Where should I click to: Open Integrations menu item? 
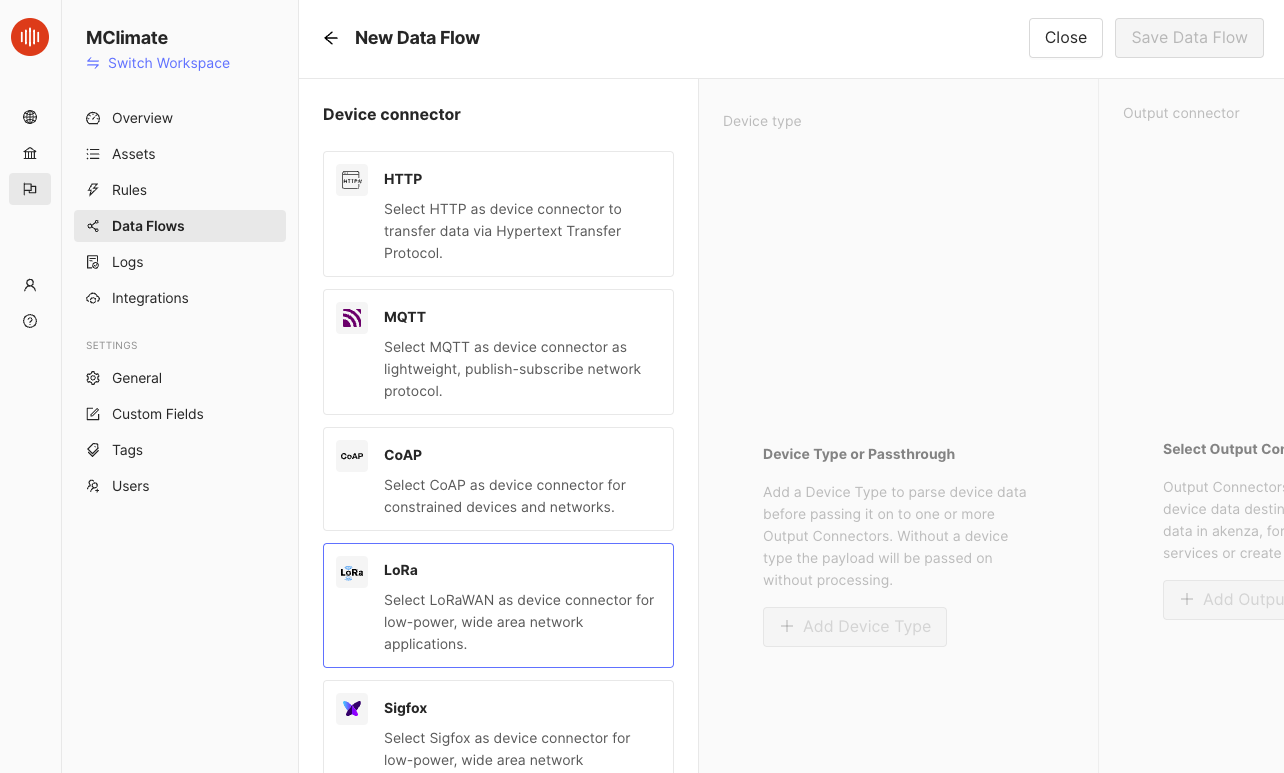[180, 298]
